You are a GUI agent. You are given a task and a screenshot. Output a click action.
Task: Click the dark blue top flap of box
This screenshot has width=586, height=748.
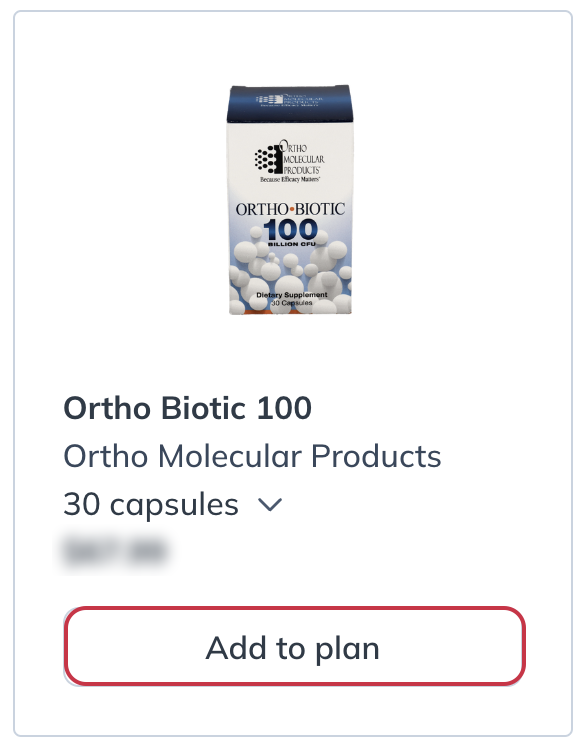pyautogui.click(x=289, y=103)
